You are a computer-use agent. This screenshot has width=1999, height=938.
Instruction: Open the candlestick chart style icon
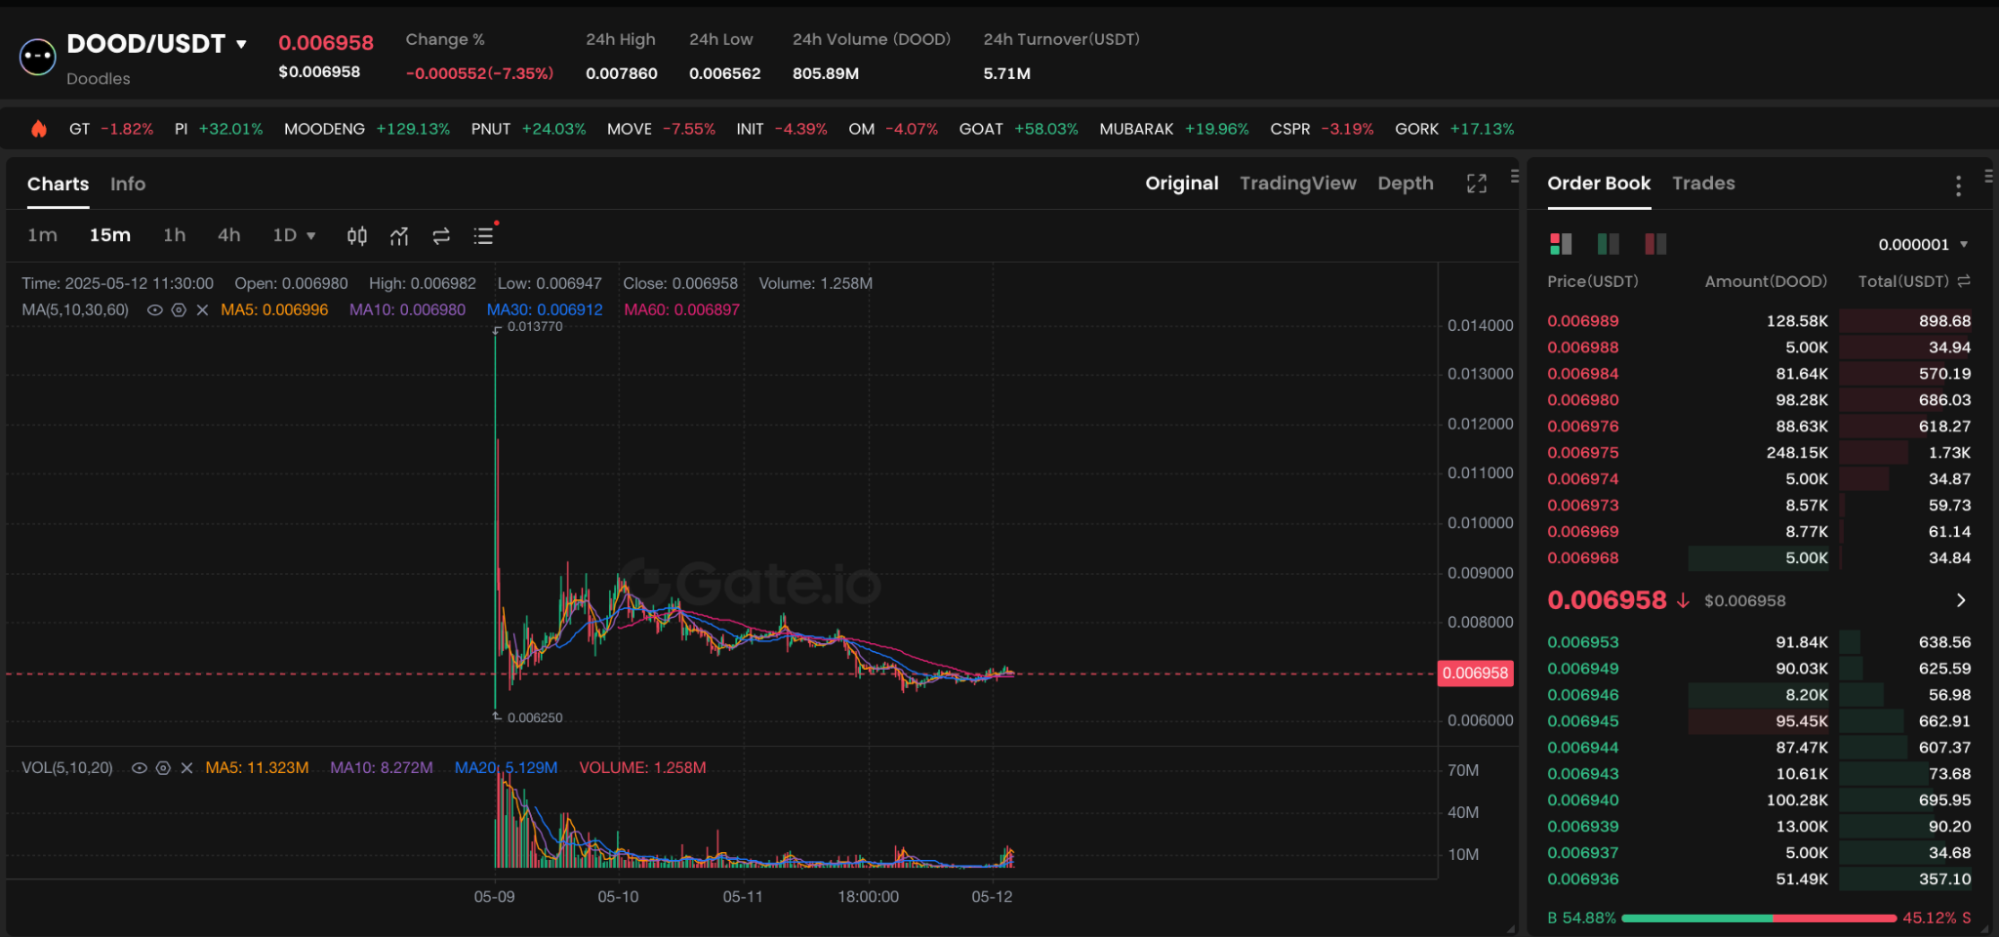pyautogui.click(x=357, y=236)
